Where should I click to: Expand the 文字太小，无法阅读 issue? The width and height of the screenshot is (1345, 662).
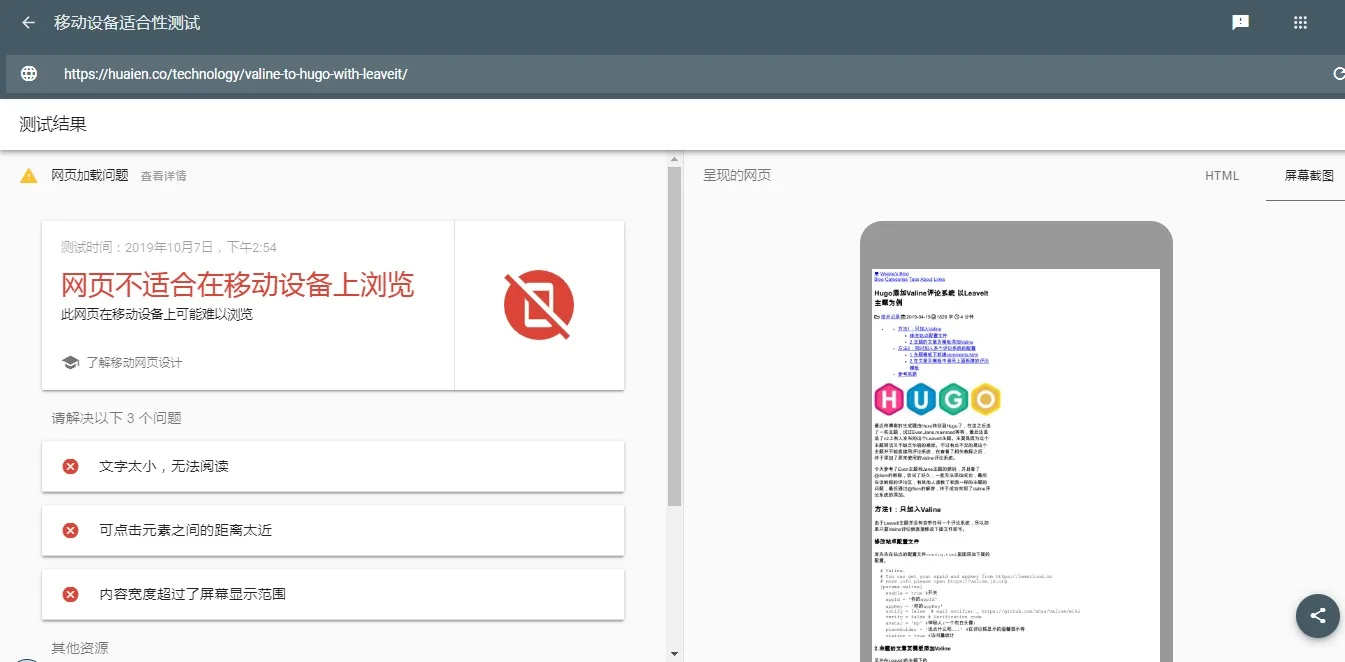click(x=333, y=466)
